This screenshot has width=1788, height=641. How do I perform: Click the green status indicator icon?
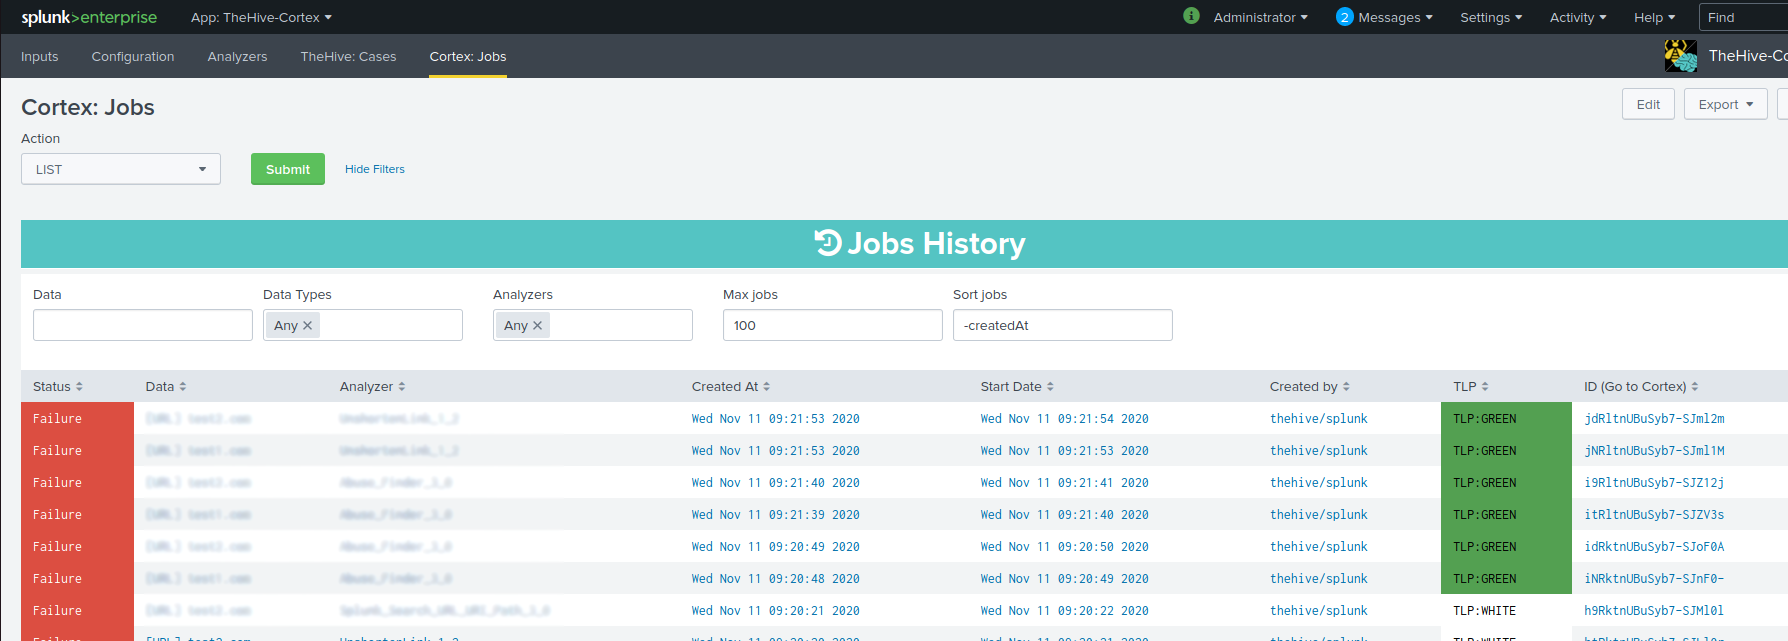1191,16
